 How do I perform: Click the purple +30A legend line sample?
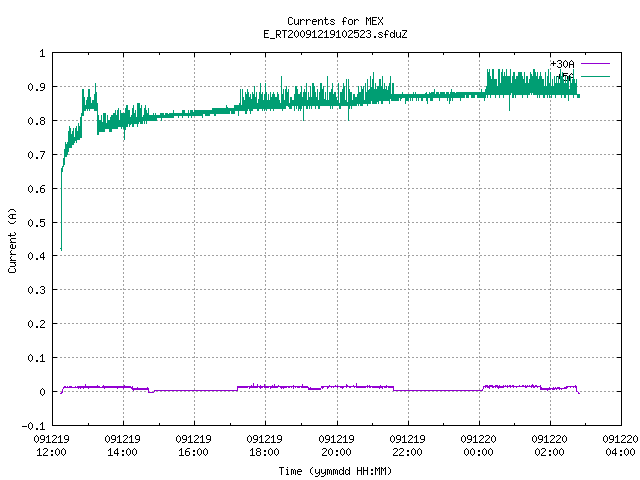click(595, 64)
